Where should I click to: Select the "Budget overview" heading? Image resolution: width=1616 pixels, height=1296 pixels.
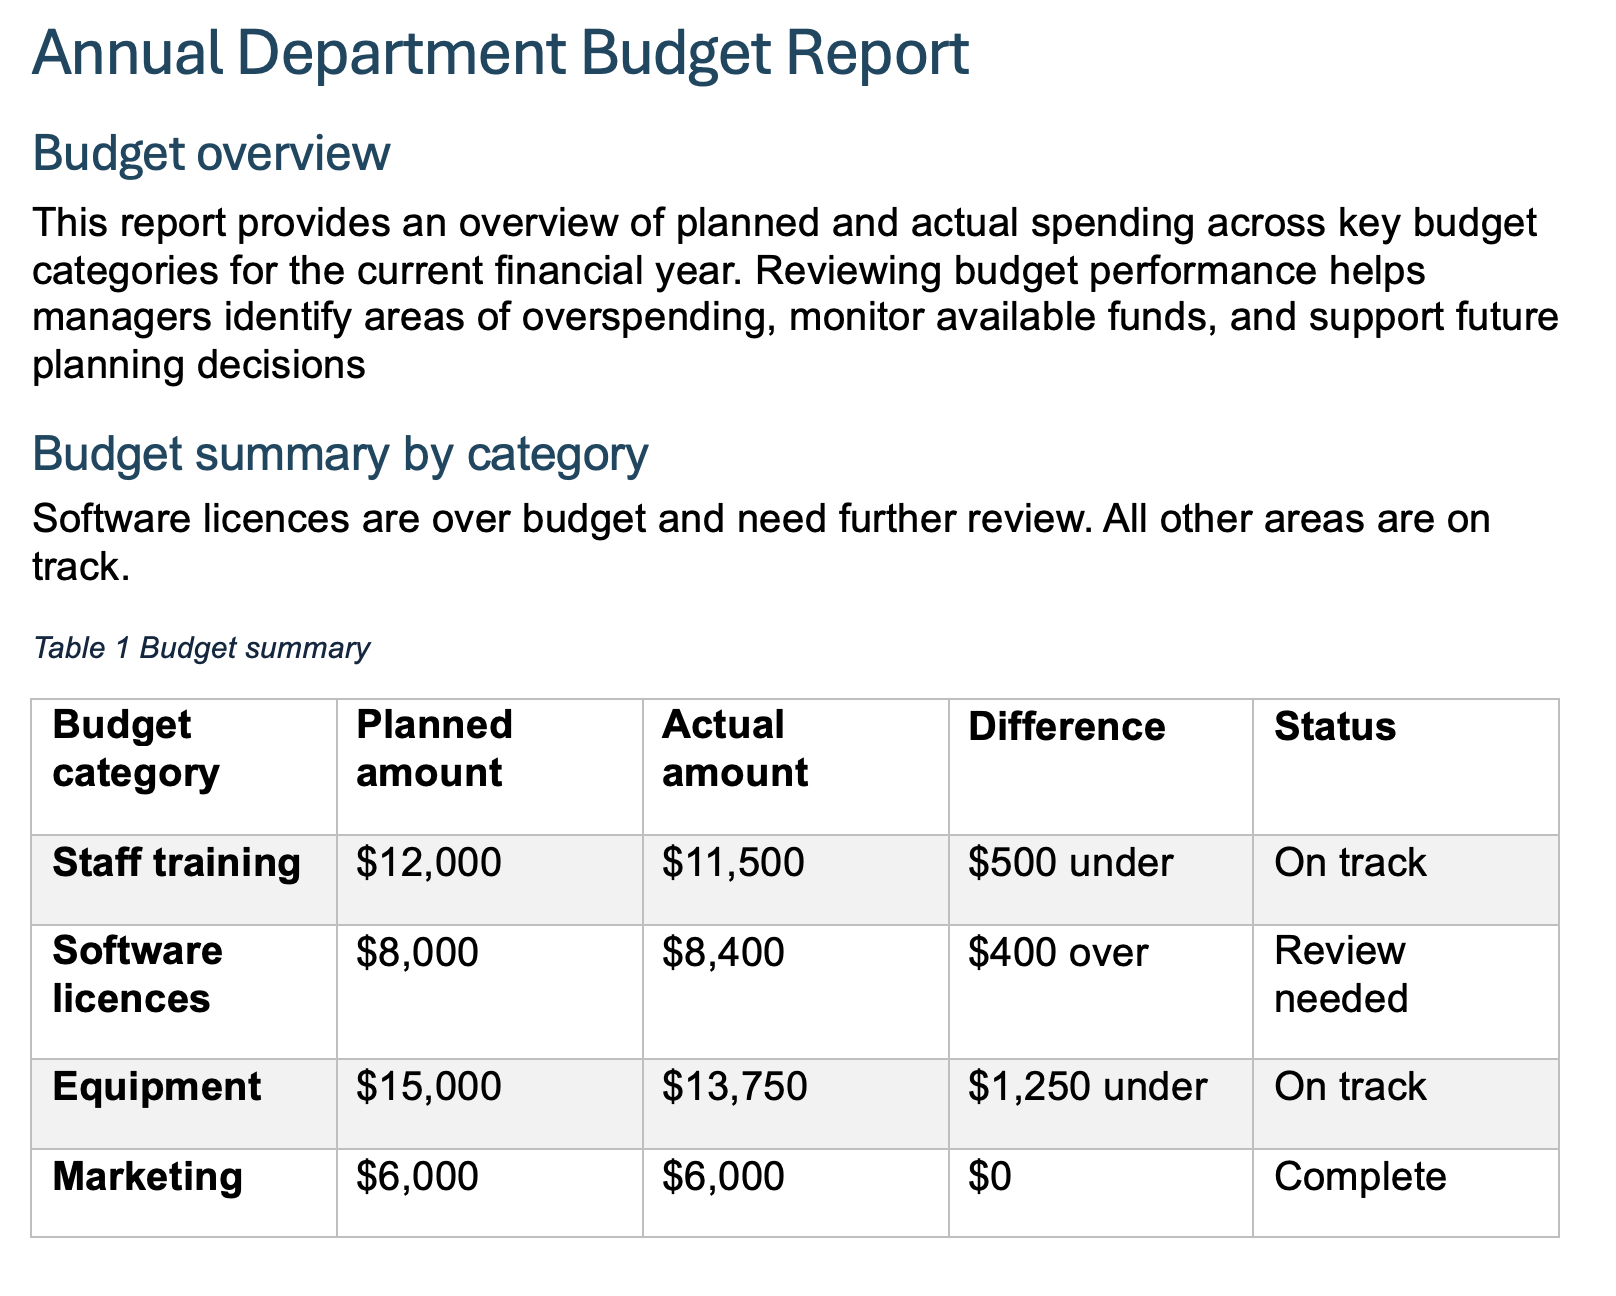pyautogui.click(x=211, y=154)
